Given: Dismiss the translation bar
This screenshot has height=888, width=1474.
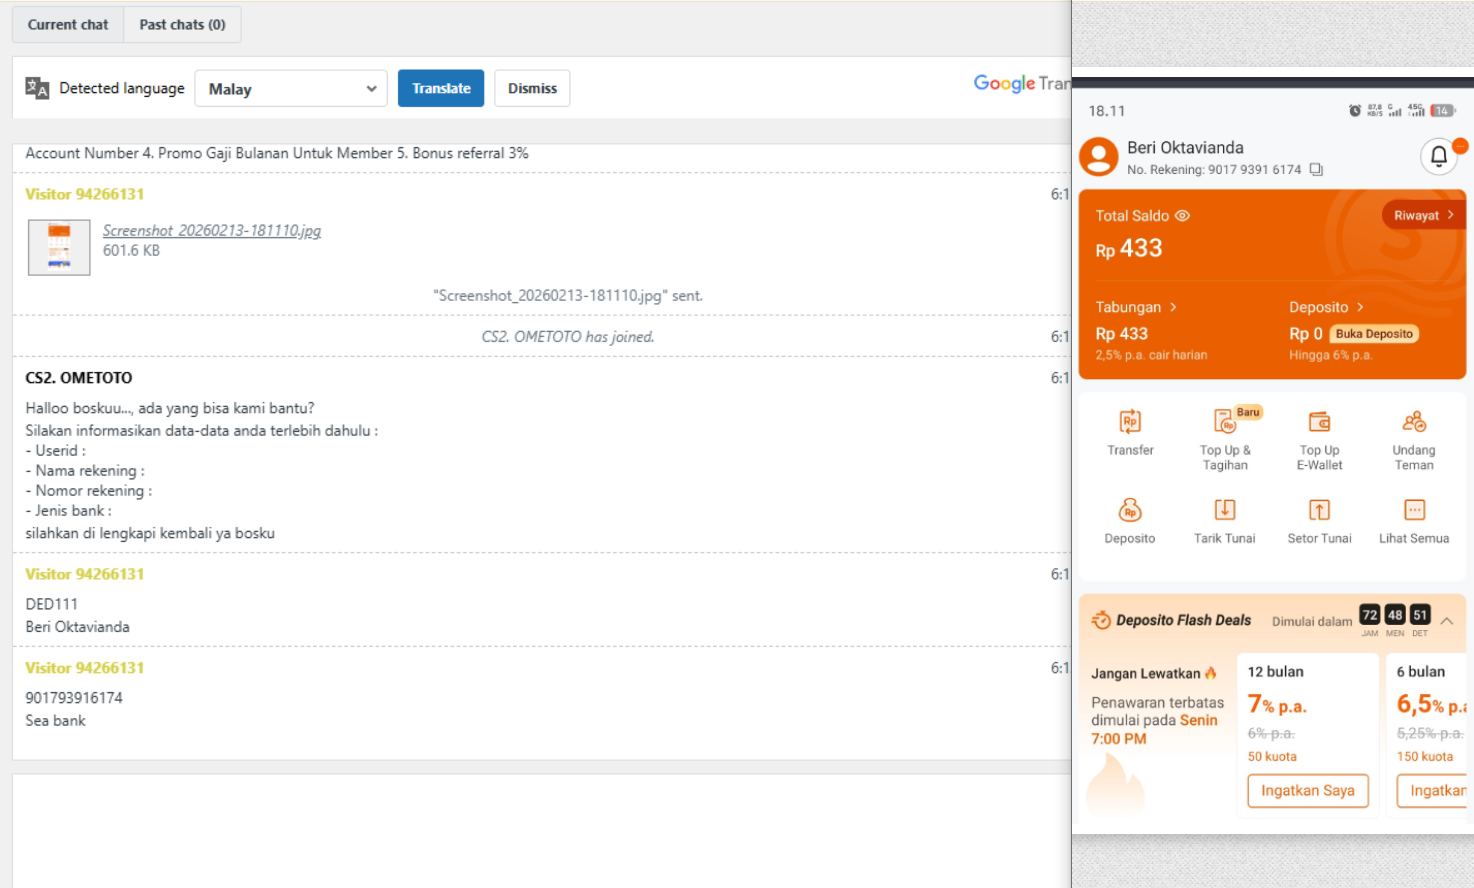Looking at the screenshot, I should click(532, 88).
